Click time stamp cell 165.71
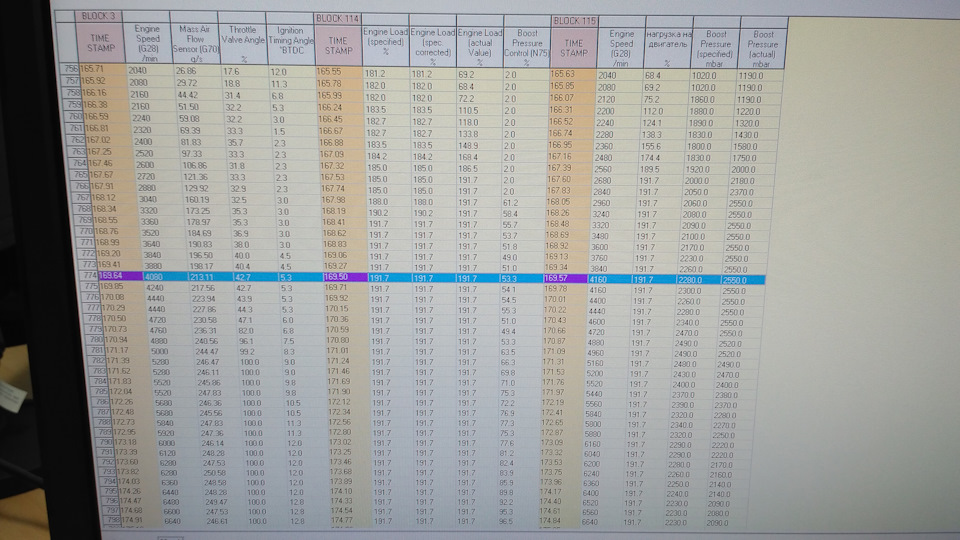This screenshot has height=540, width=960. point(92,69)
